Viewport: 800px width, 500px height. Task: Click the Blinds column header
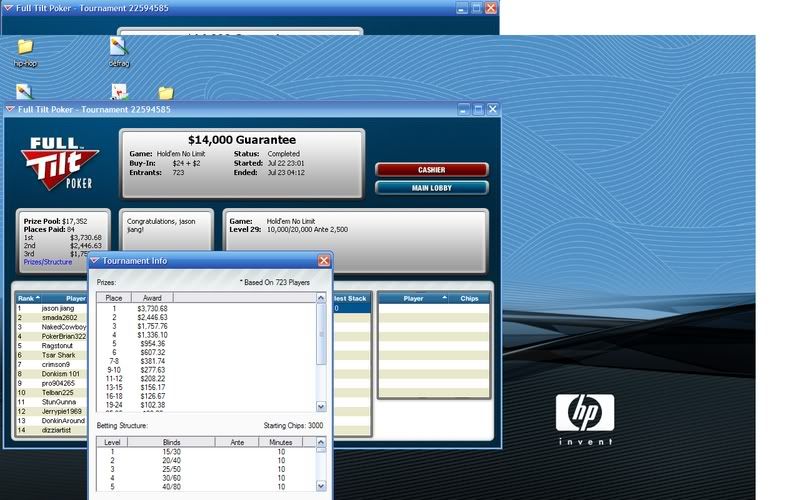click(x=171, y=442)
